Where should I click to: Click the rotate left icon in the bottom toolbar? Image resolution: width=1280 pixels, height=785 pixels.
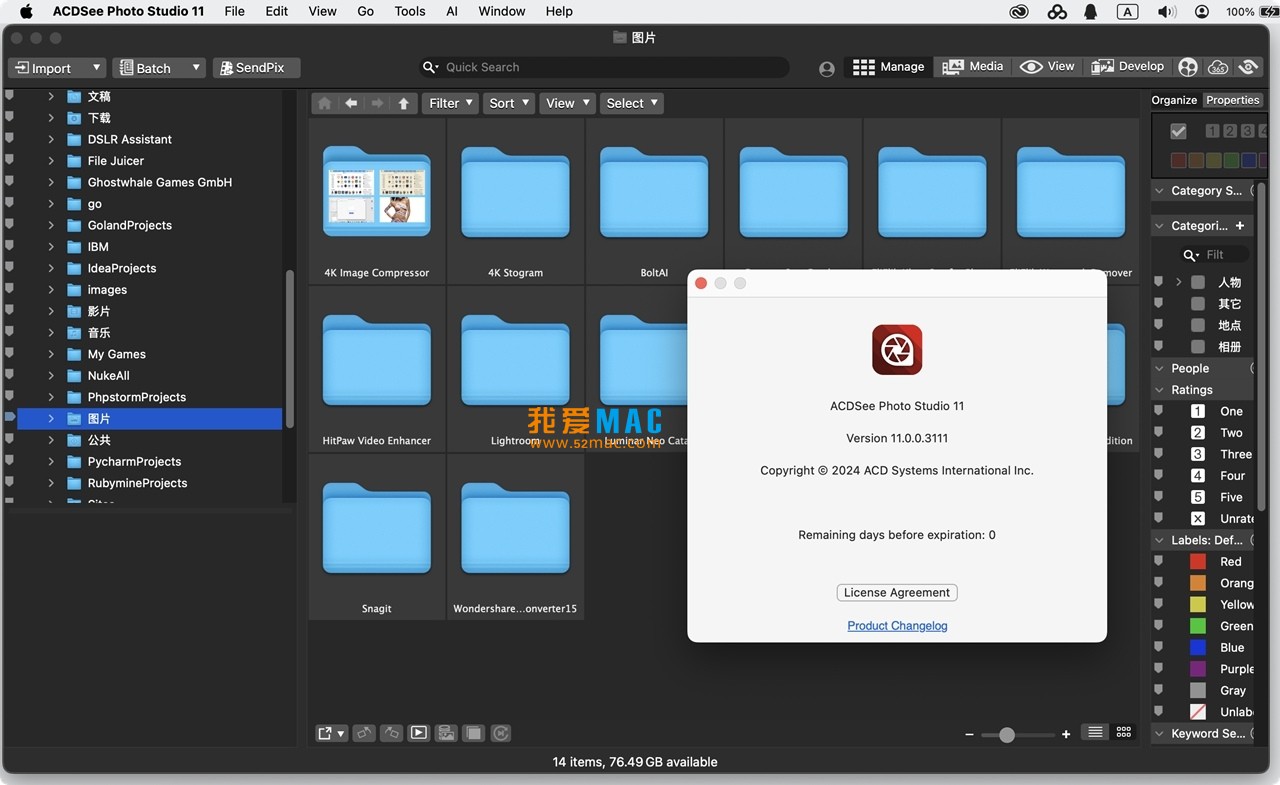point(364,733)
